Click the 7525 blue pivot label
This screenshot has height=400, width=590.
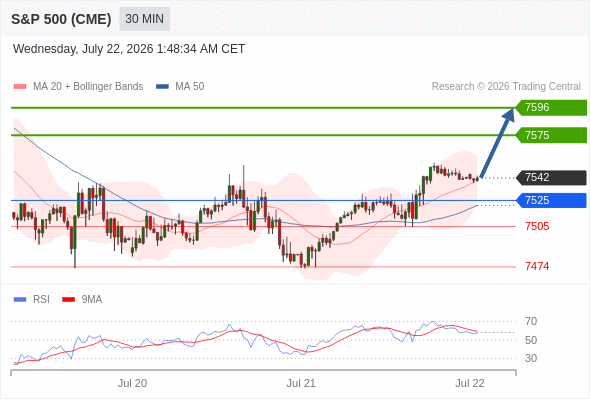coord(551,200)
